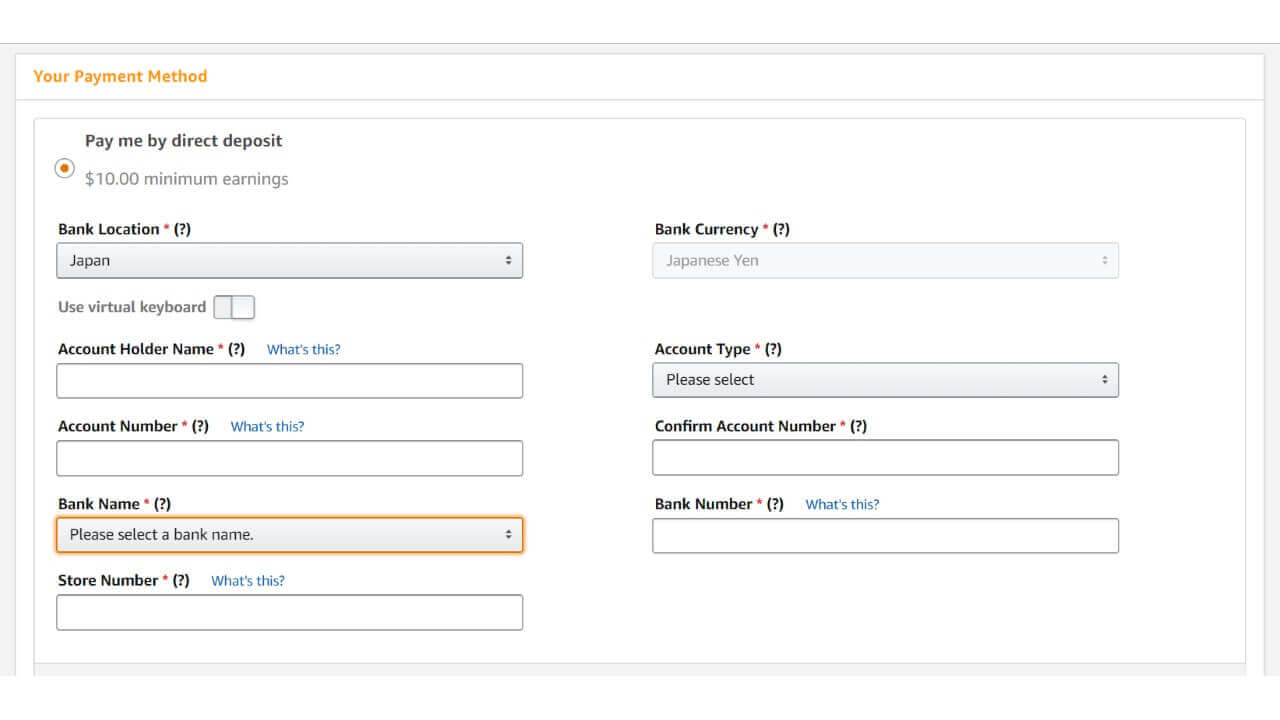This screenshot has height=720, width=1280.
Task: Open the Bank Name selection dropdown
Action: [289, 535]
